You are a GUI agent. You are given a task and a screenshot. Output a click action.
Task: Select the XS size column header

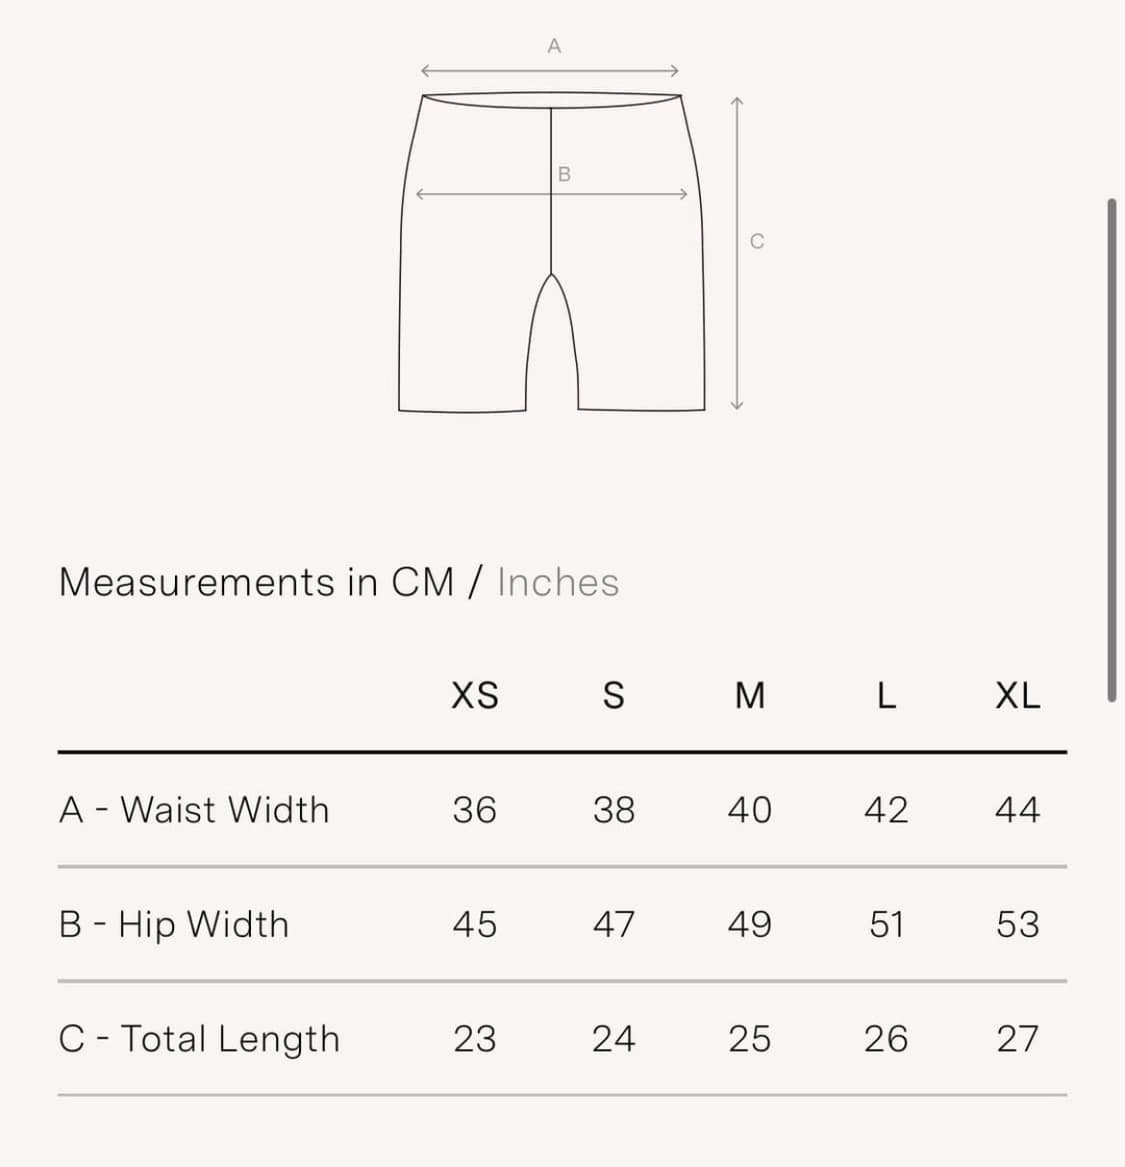pyautogui.click(x=475, y=696)
